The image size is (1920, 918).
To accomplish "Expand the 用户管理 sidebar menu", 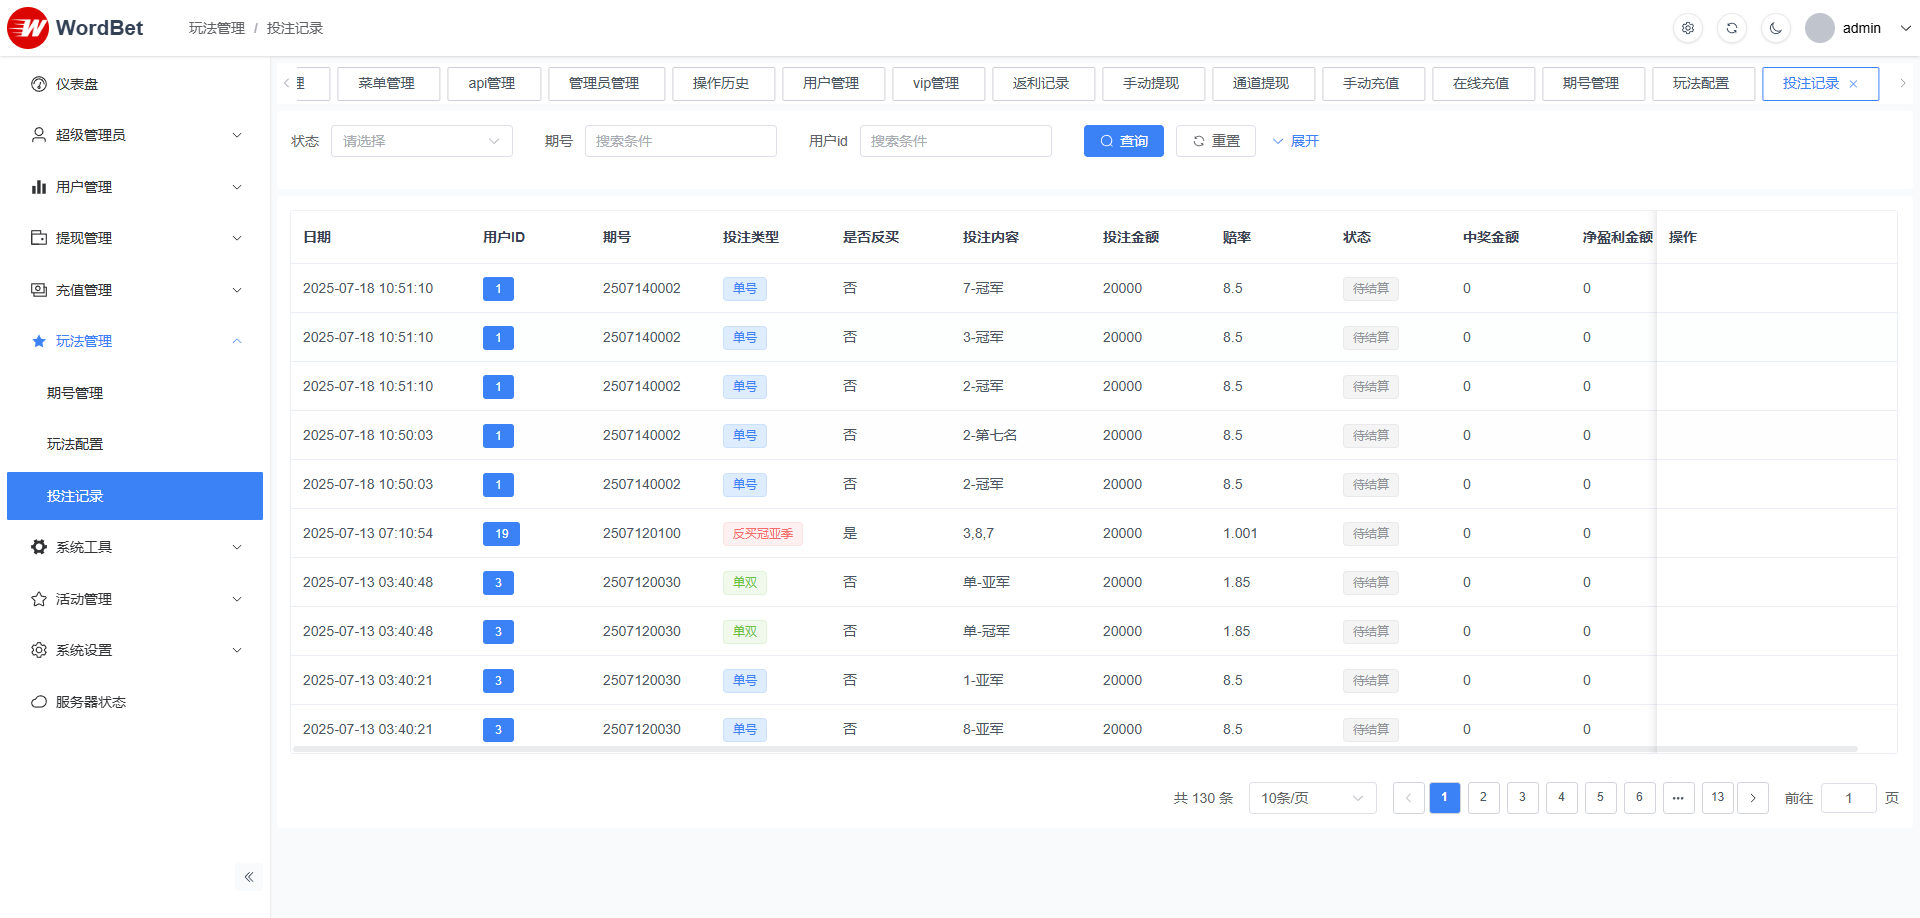I will coord(135,187).
